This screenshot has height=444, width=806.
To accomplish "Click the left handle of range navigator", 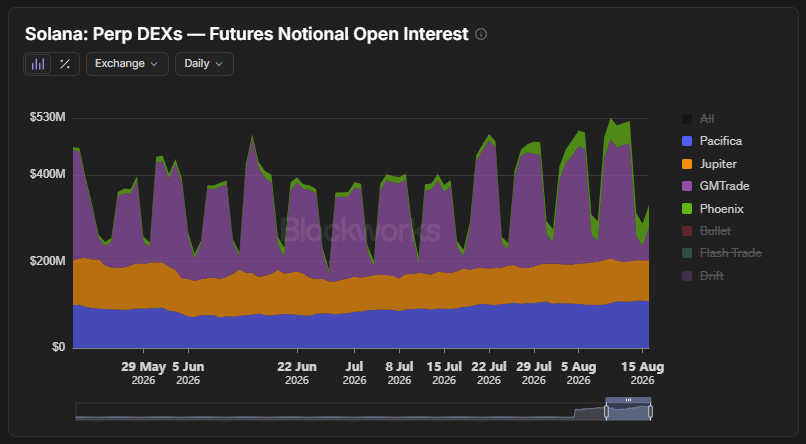I will point(606,412).
